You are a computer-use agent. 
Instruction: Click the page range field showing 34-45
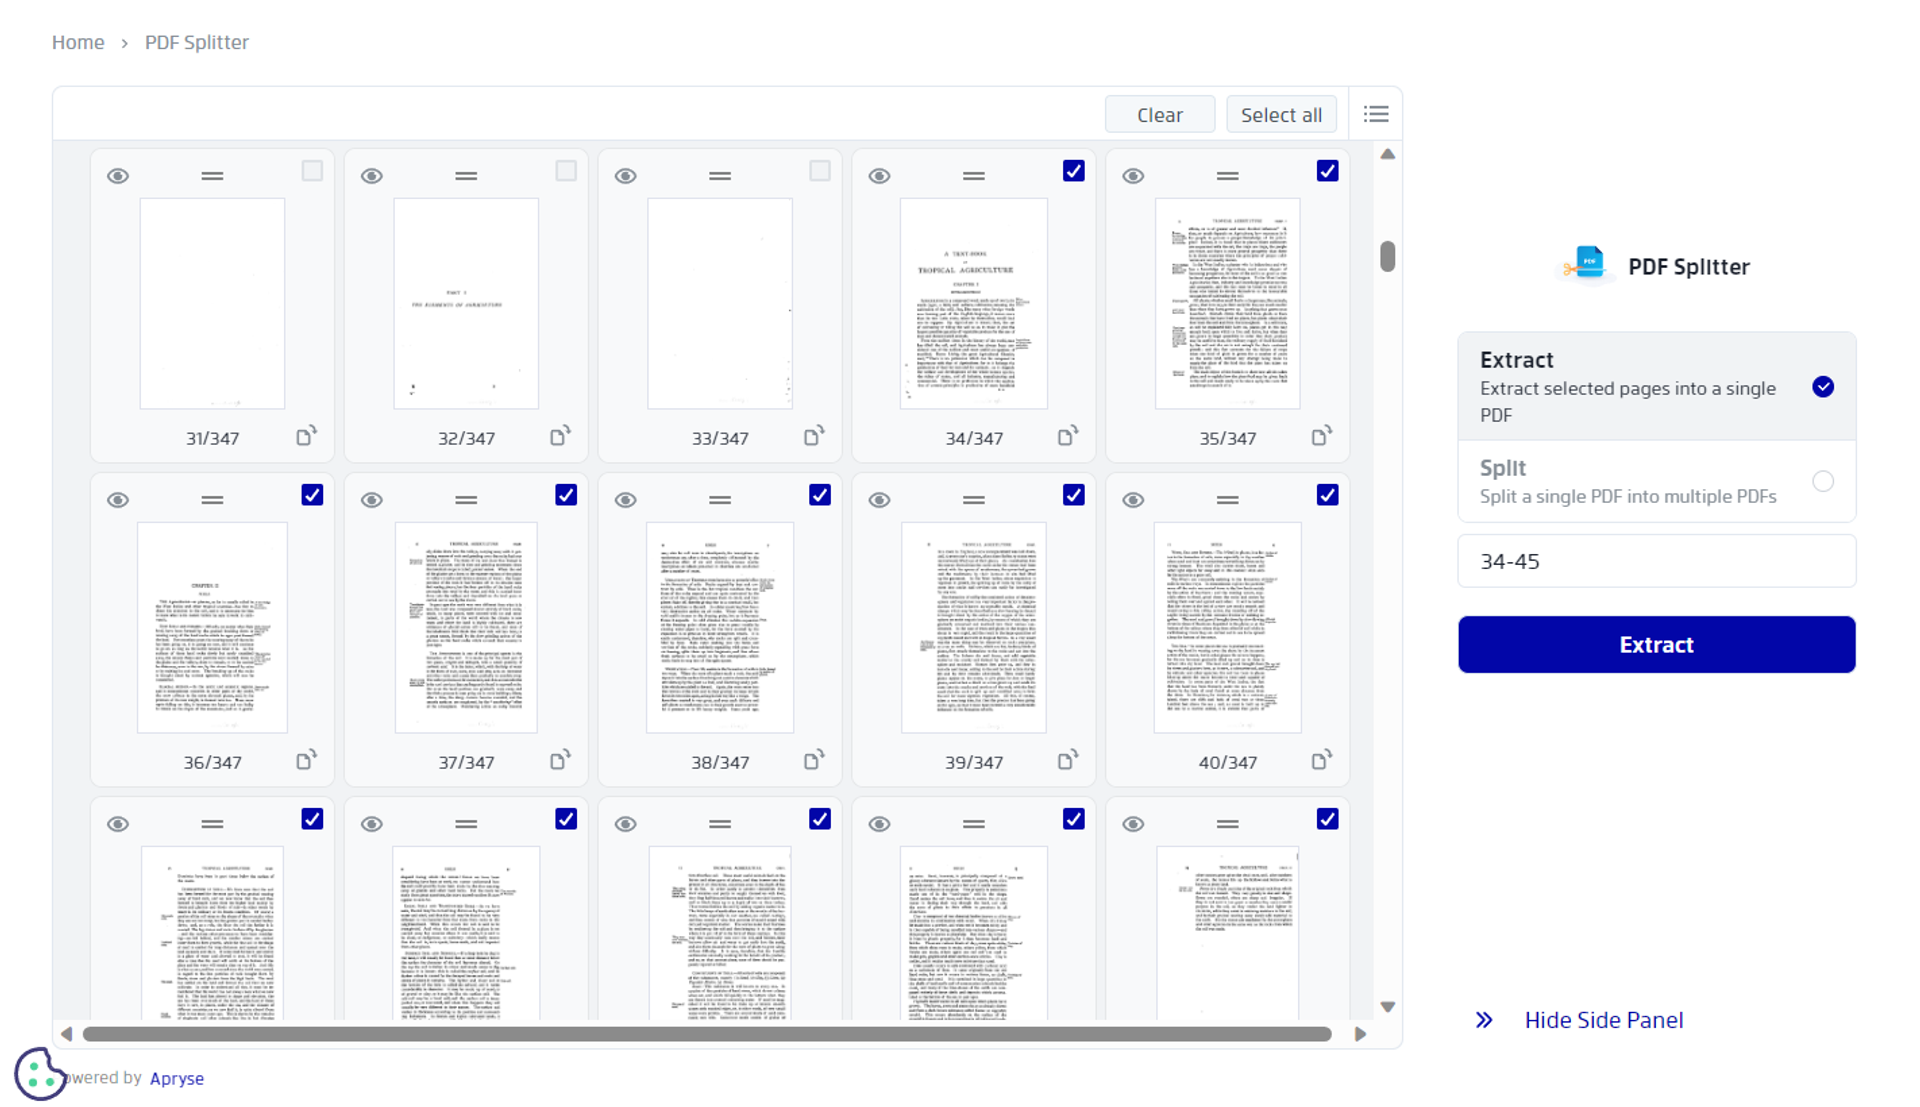pos(1656,561)
